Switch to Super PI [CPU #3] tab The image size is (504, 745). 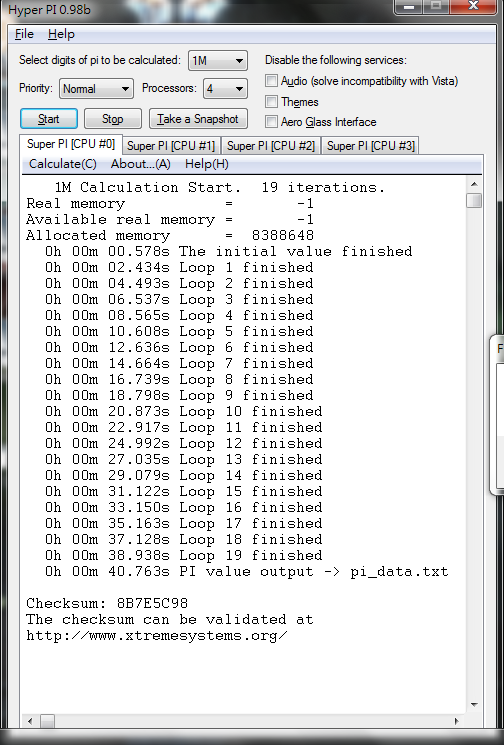[x=371, y=145]
